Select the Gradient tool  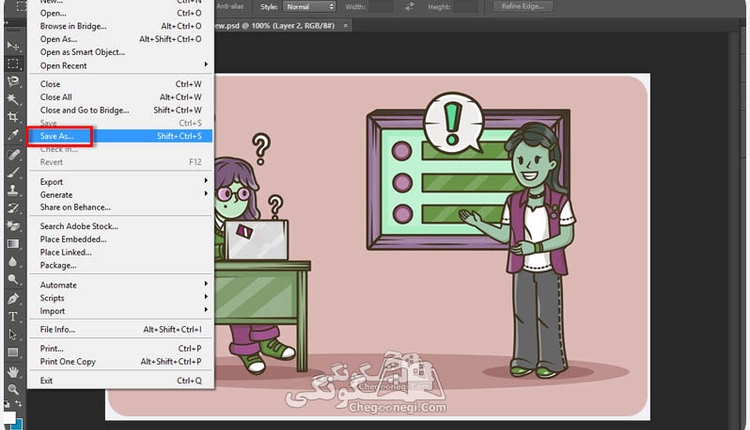coord(13,244)
